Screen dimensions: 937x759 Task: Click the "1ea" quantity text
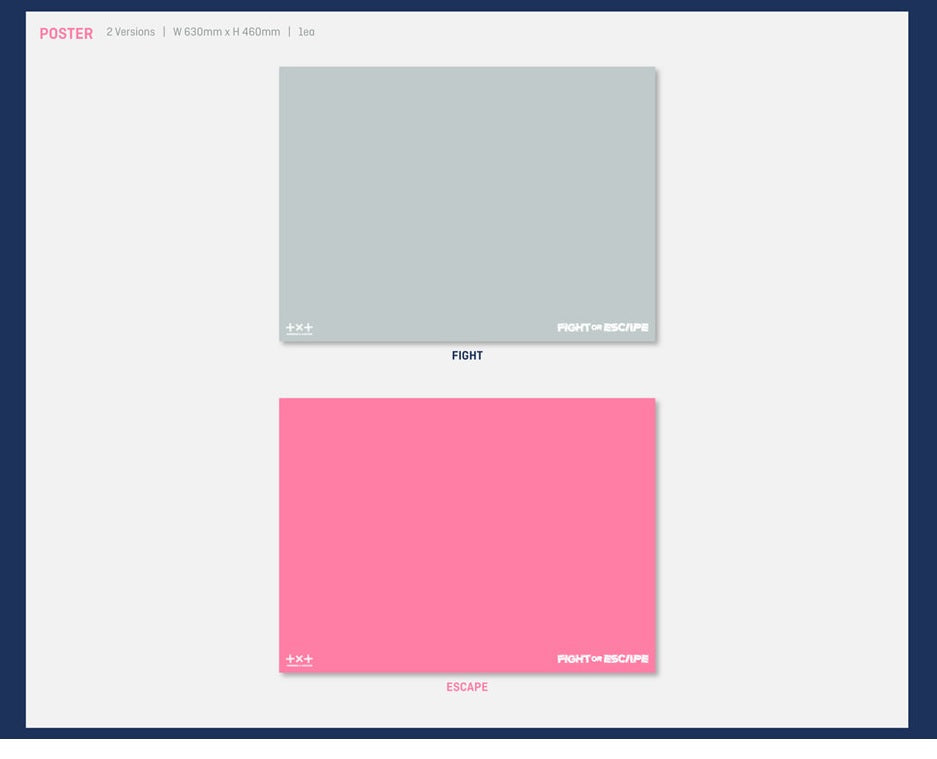click(x=306, y=32)
